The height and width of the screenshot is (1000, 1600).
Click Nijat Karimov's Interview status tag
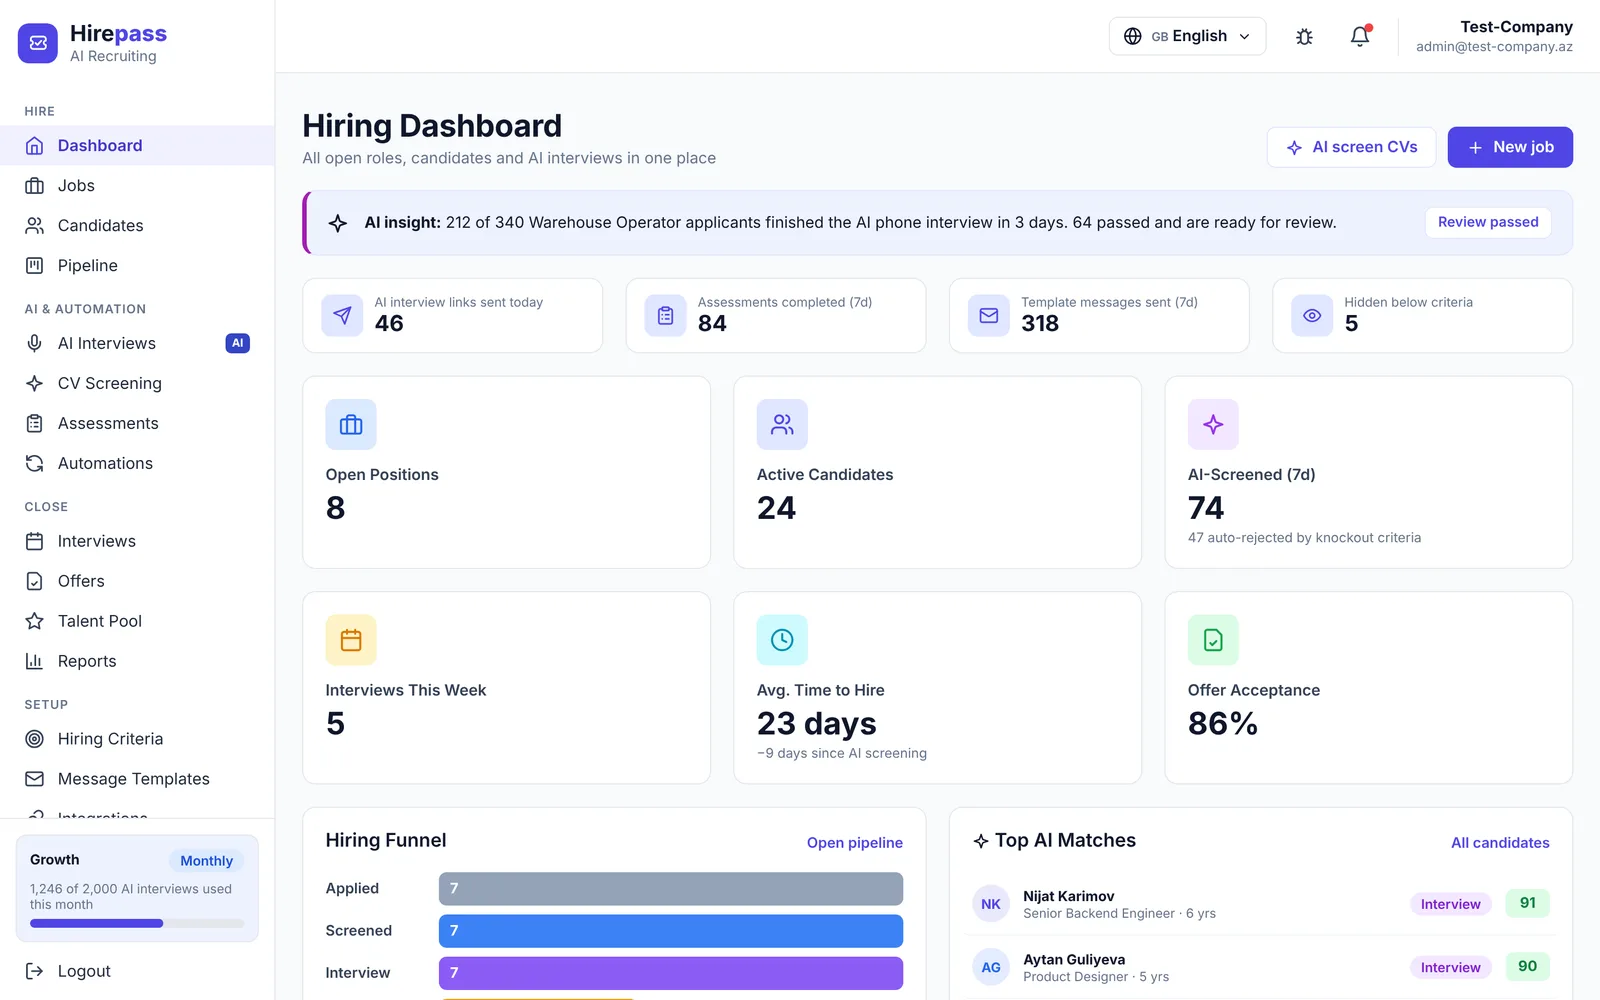(x=1451, y=904)
